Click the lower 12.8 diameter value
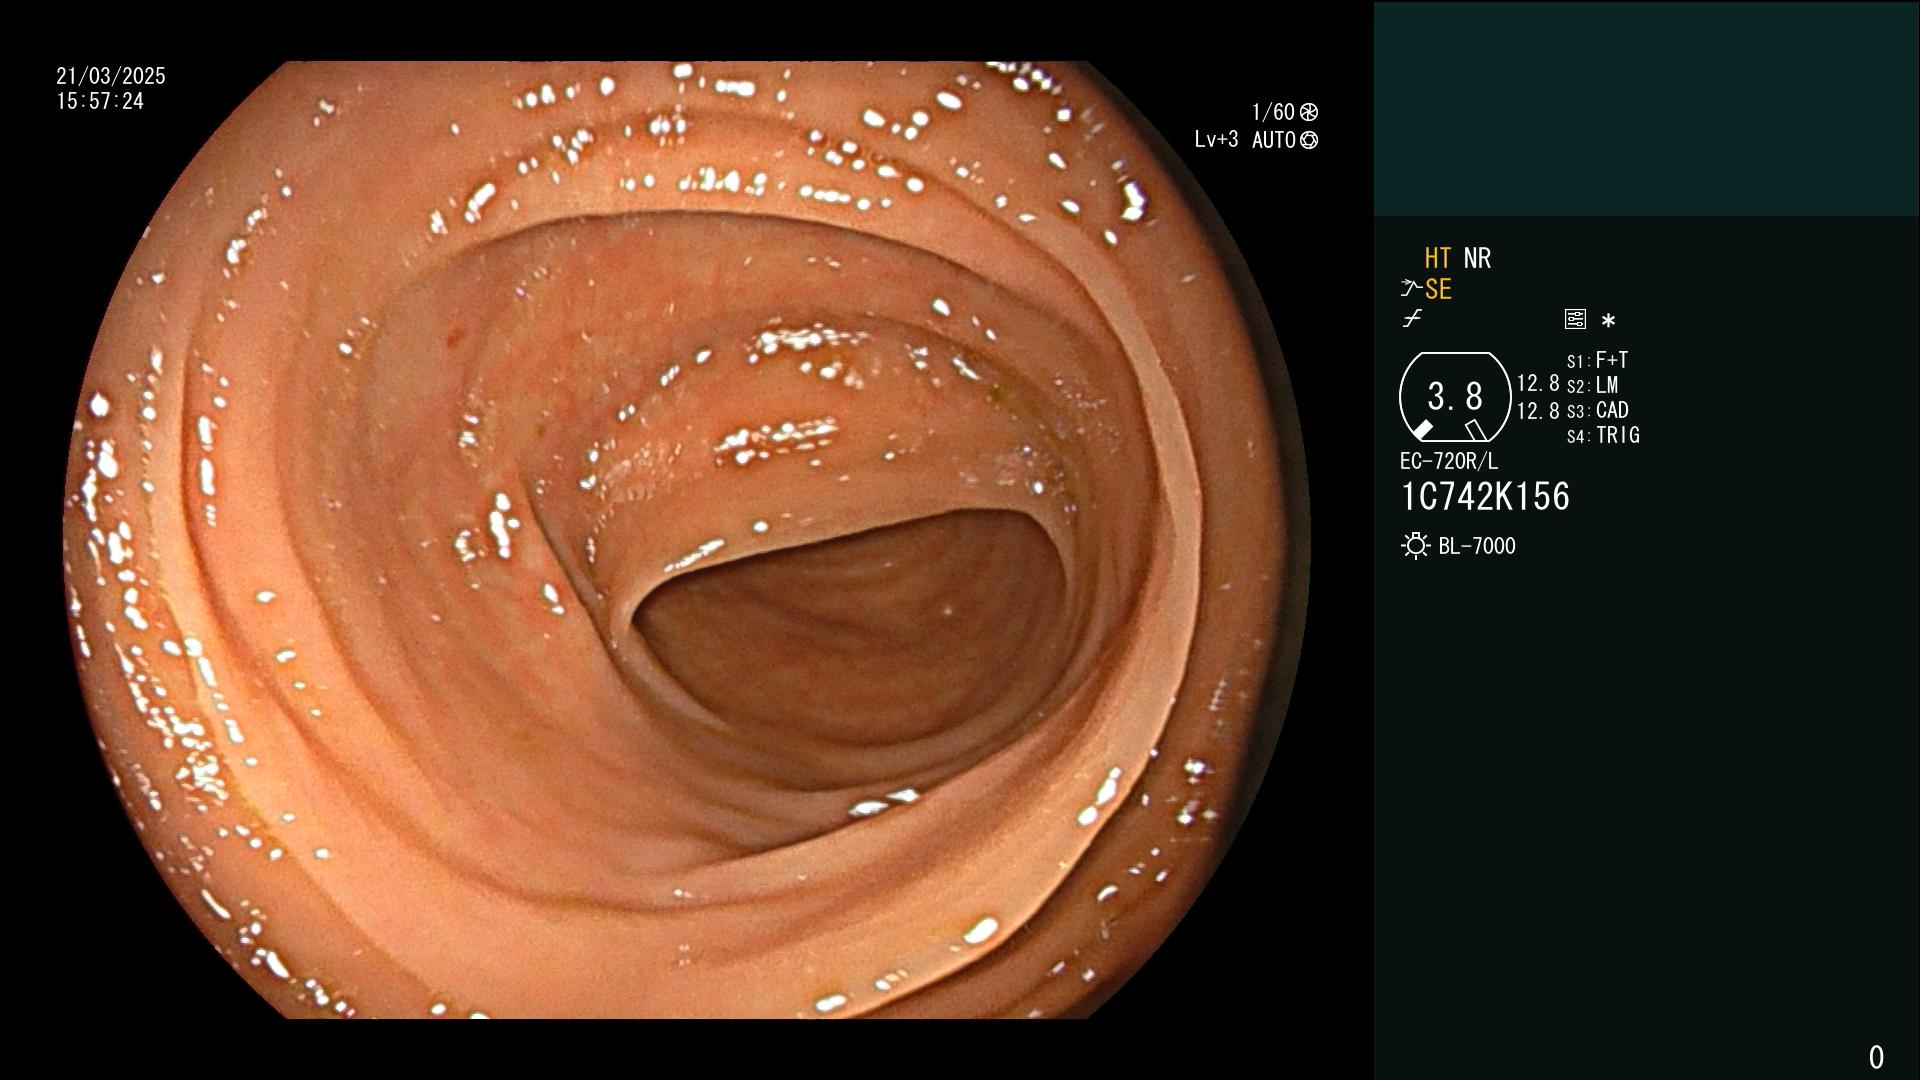Screen dimensions: 1920x1080 click(1538, 411)
